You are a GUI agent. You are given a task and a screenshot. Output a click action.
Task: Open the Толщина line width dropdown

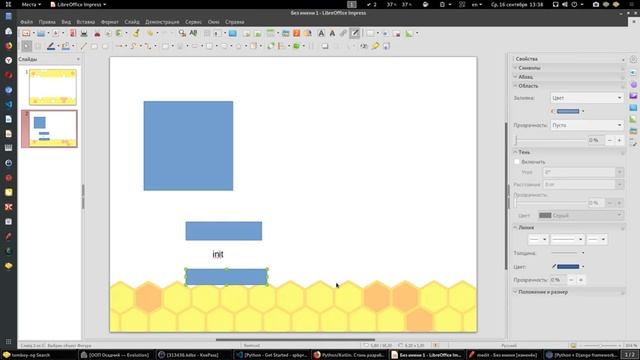[567, 253]
